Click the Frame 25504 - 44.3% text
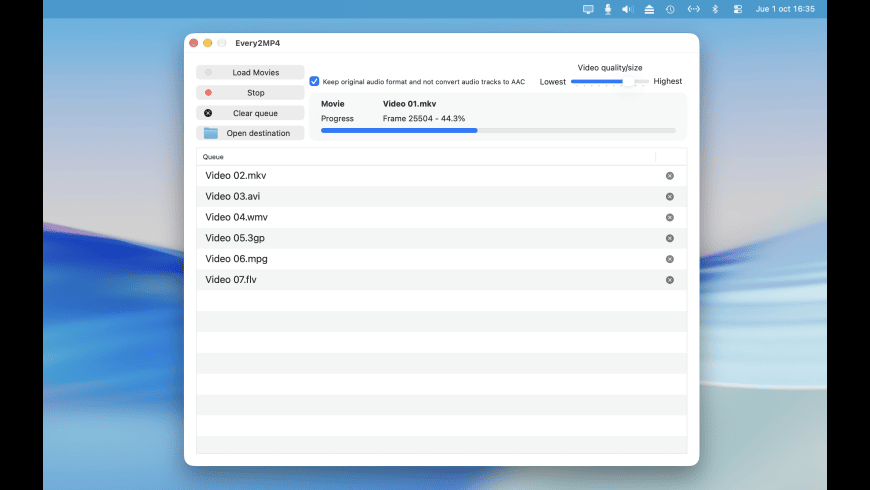Screen dimensions: 870x490 (424, 118)
